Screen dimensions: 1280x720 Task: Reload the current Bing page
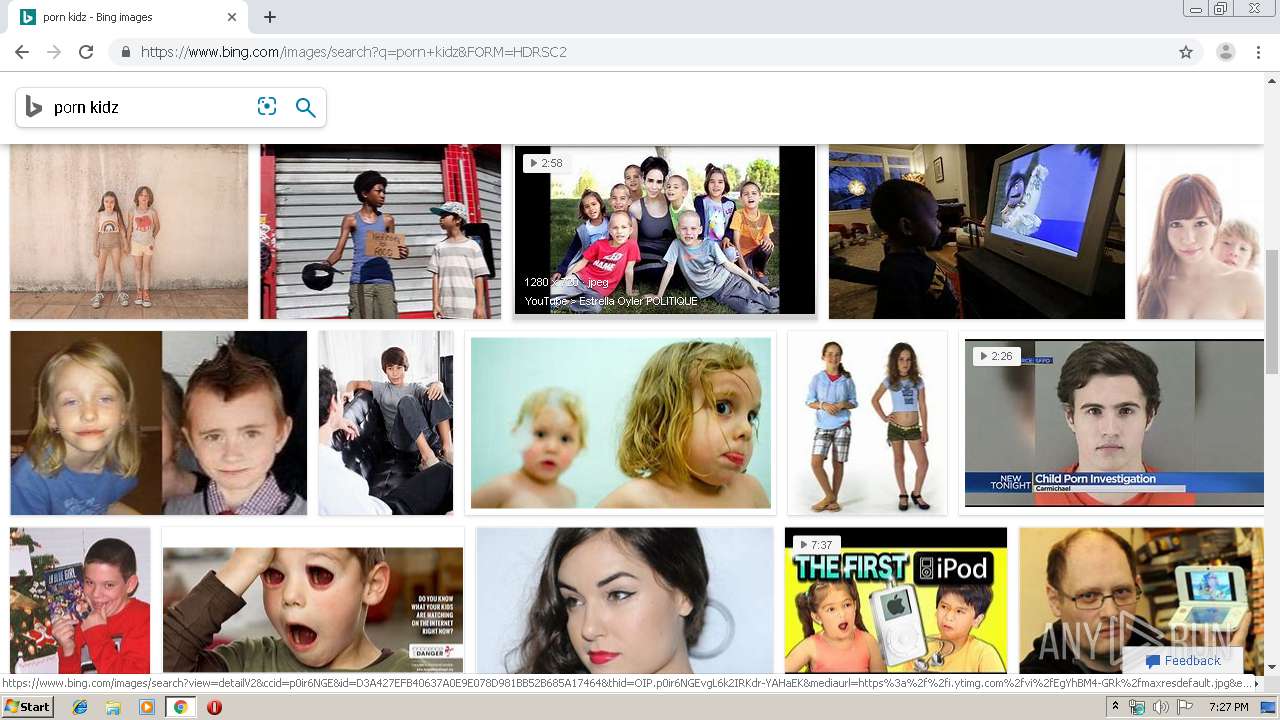coord(86,52)
